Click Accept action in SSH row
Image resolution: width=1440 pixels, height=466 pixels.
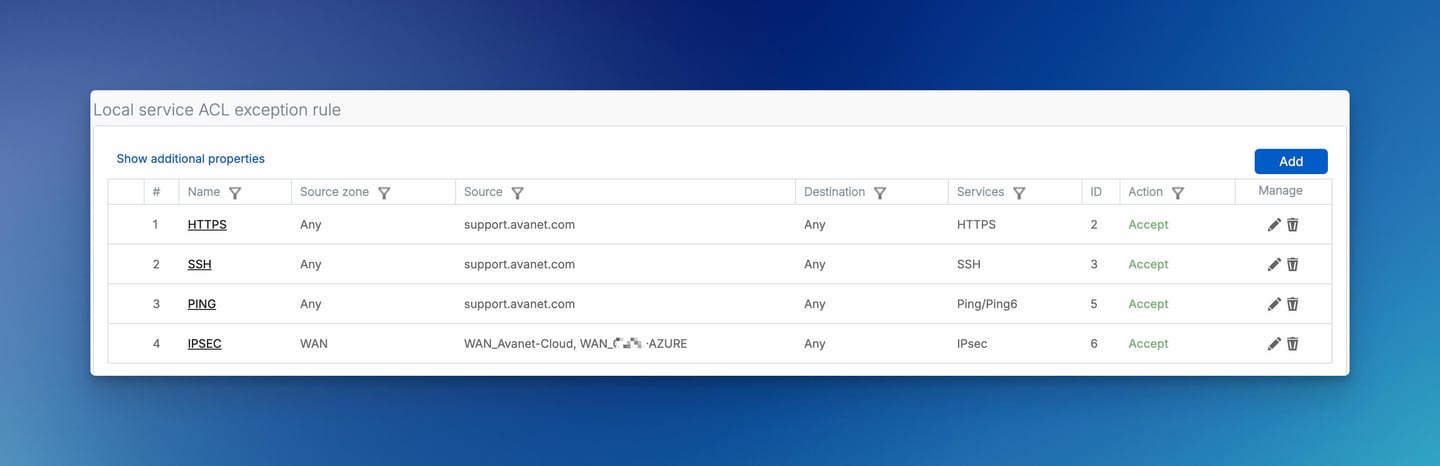pyautogui.click(x=1148, y=265)
